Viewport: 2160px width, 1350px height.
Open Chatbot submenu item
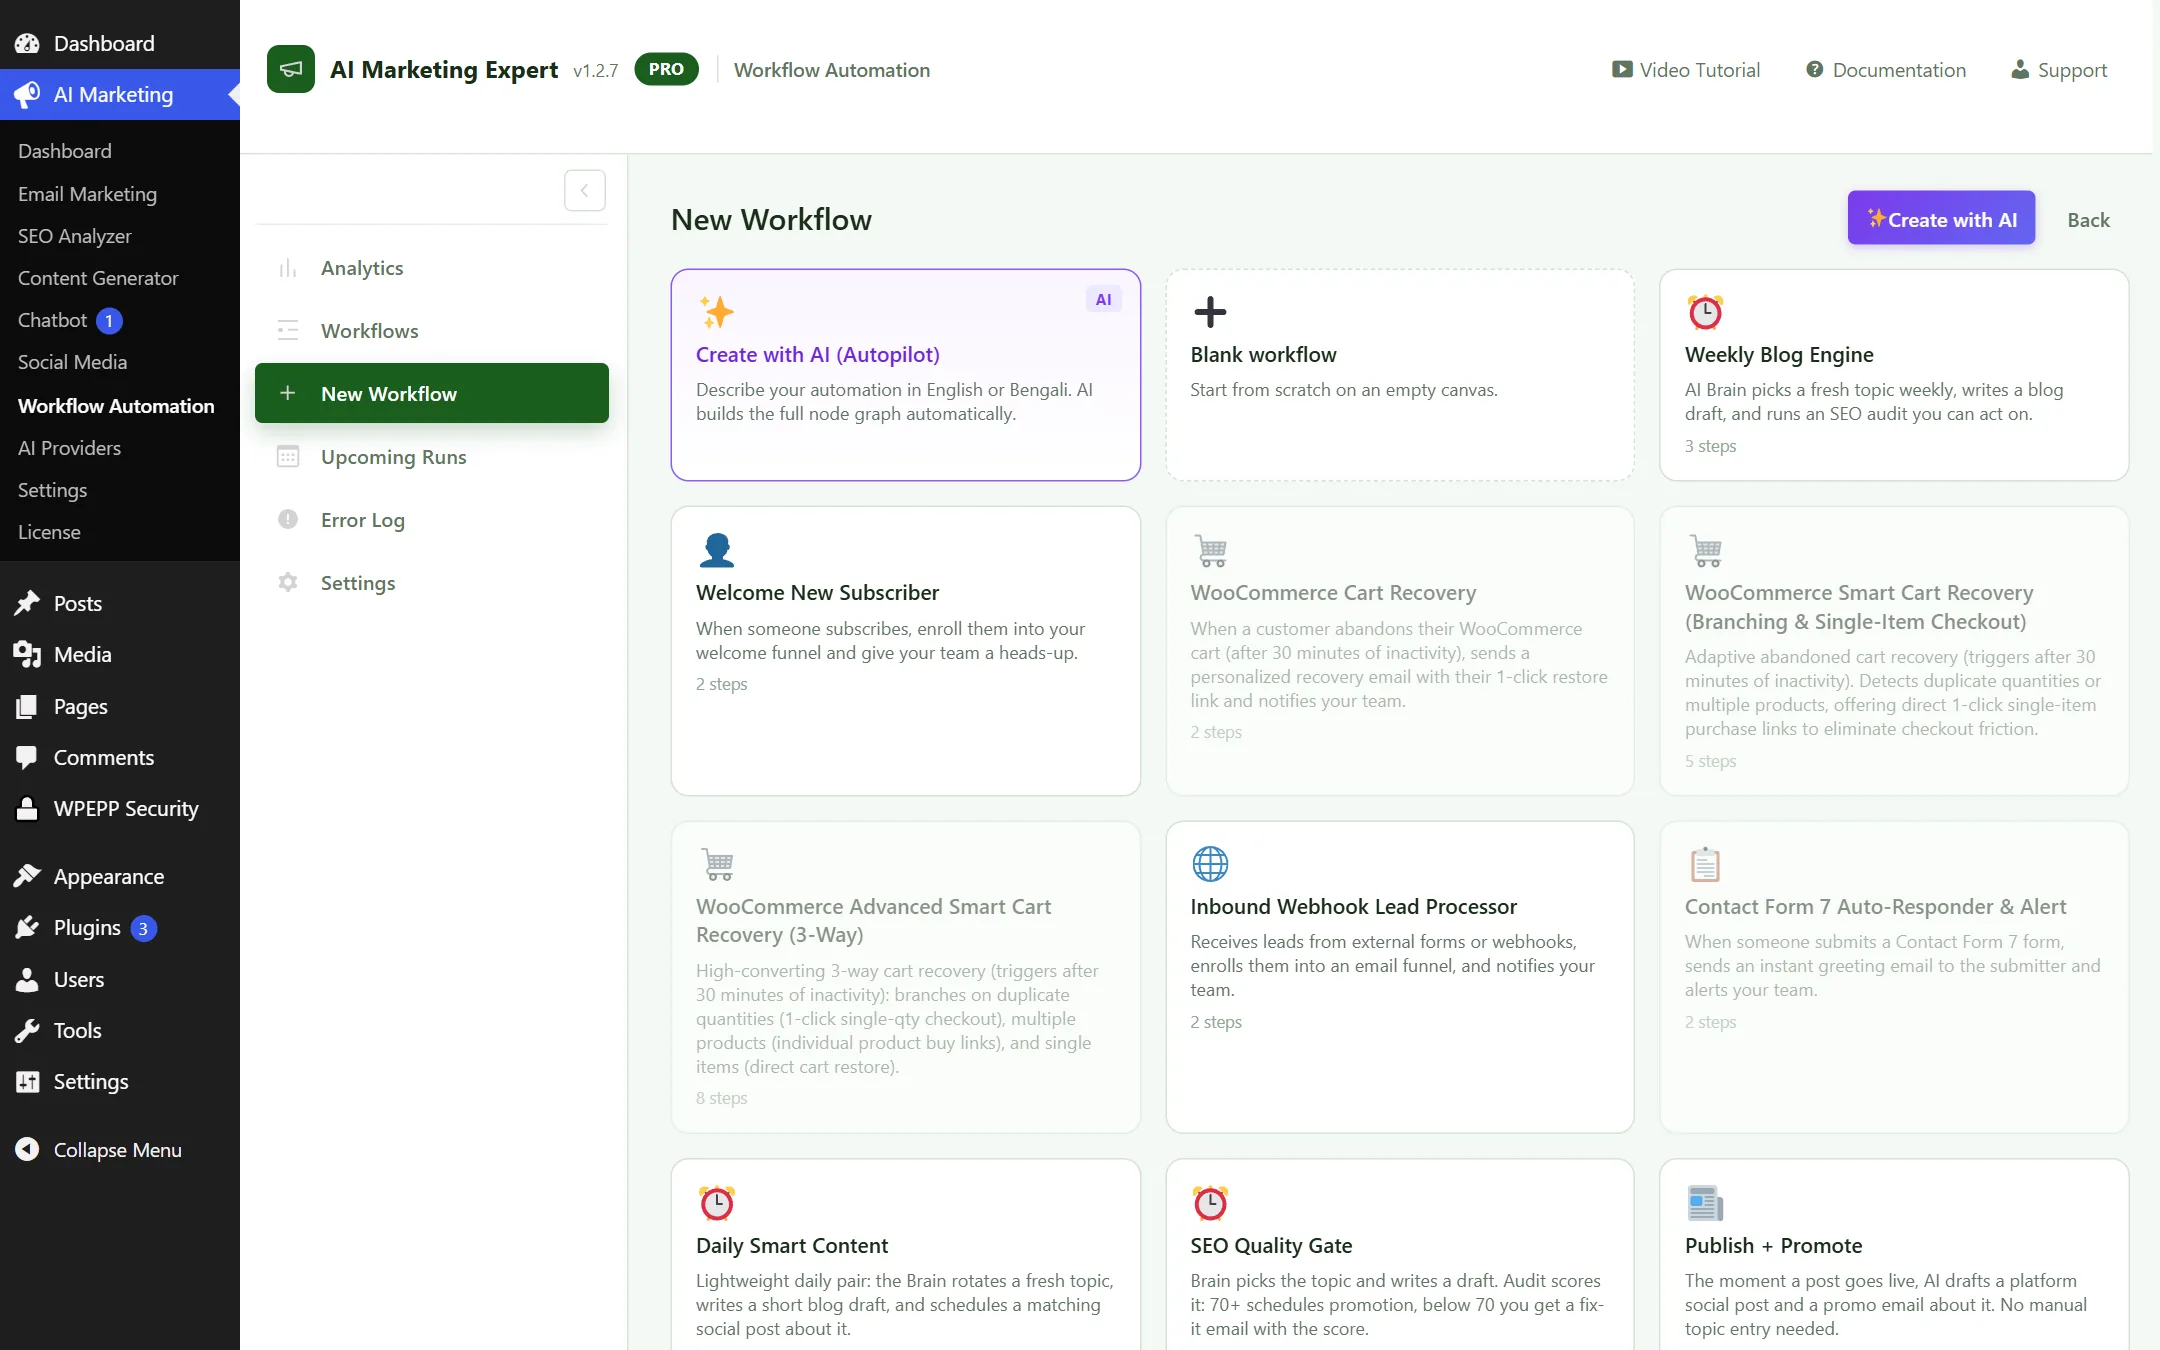52,320
